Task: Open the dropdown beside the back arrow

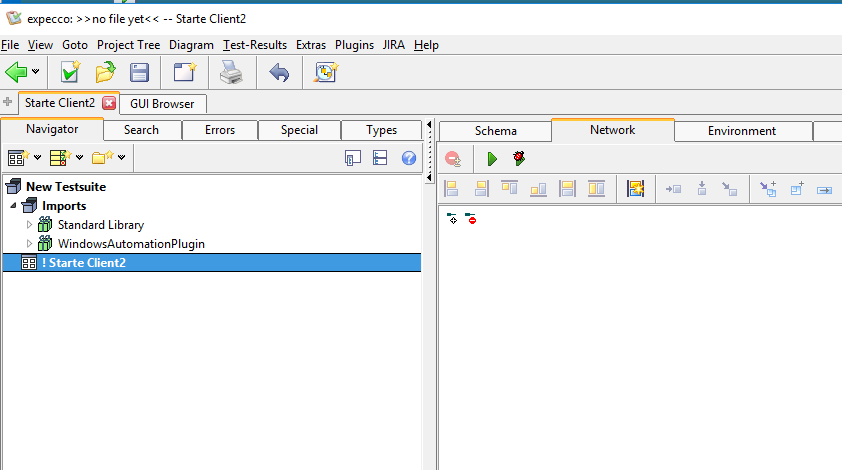Action: tap(36, 72)
